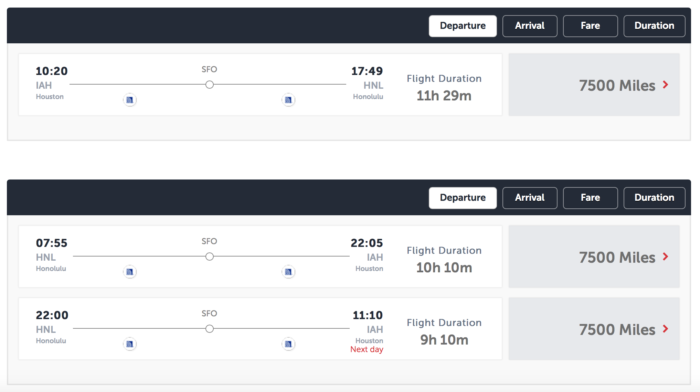Sort return flights by Fare

590,198
